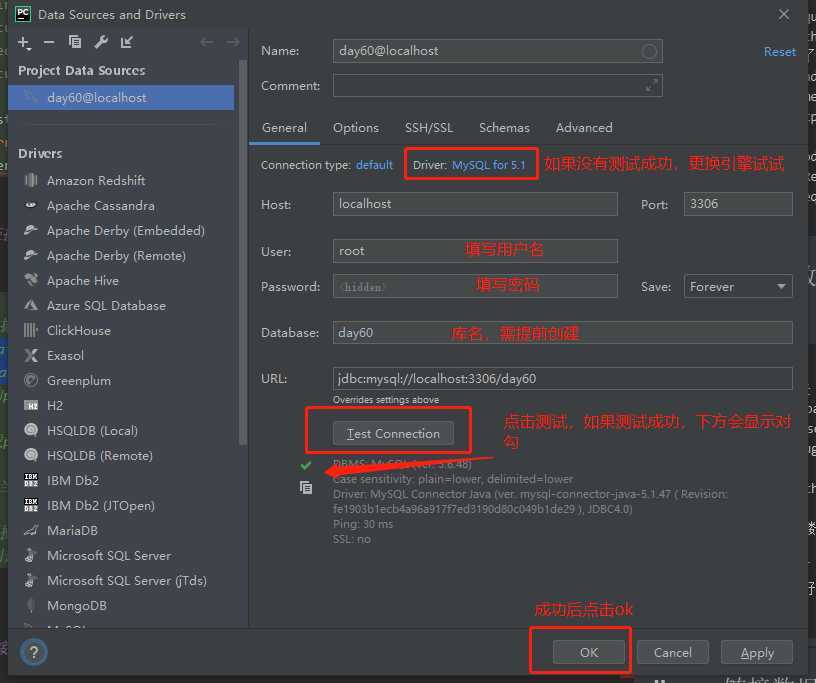This screenshot has width=816, height=683.
Task: Expand the Comment field editor
Action: click(651, 85)
